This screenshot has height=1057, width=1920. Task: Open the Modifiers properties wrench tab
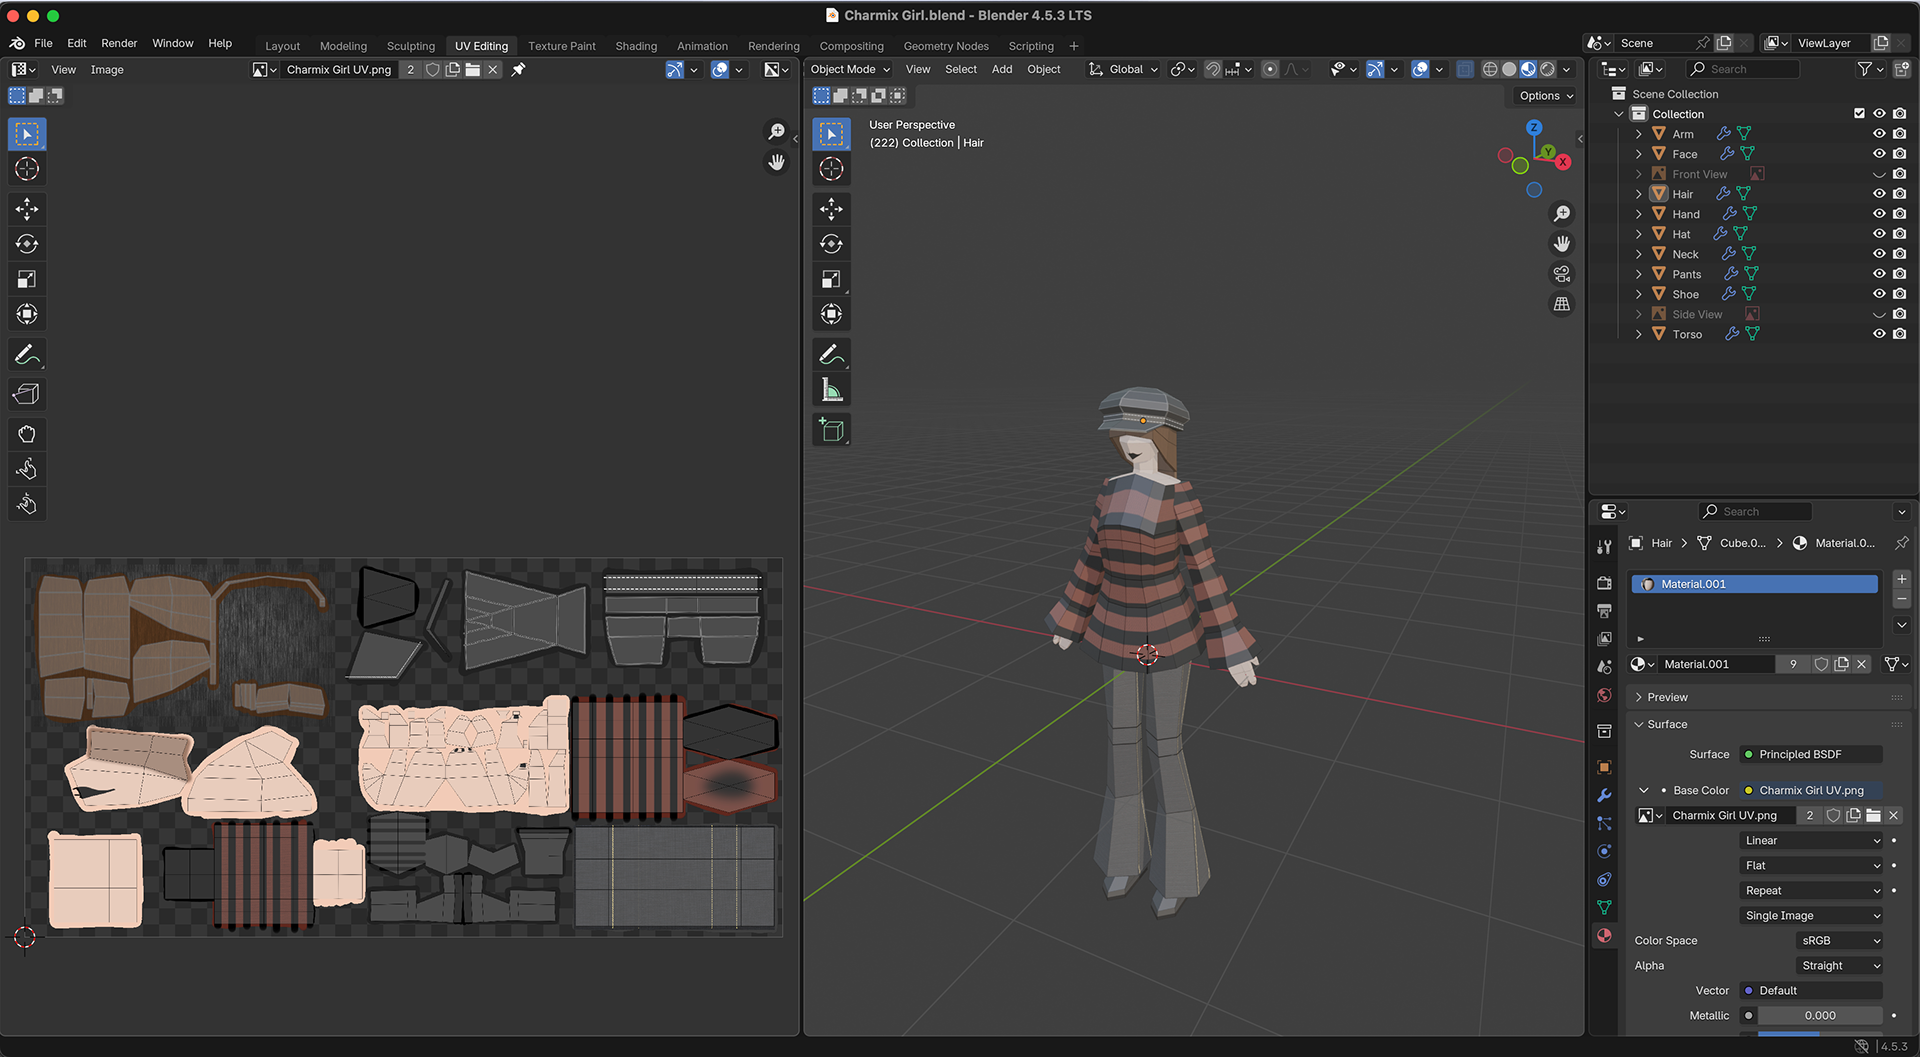1604,796
